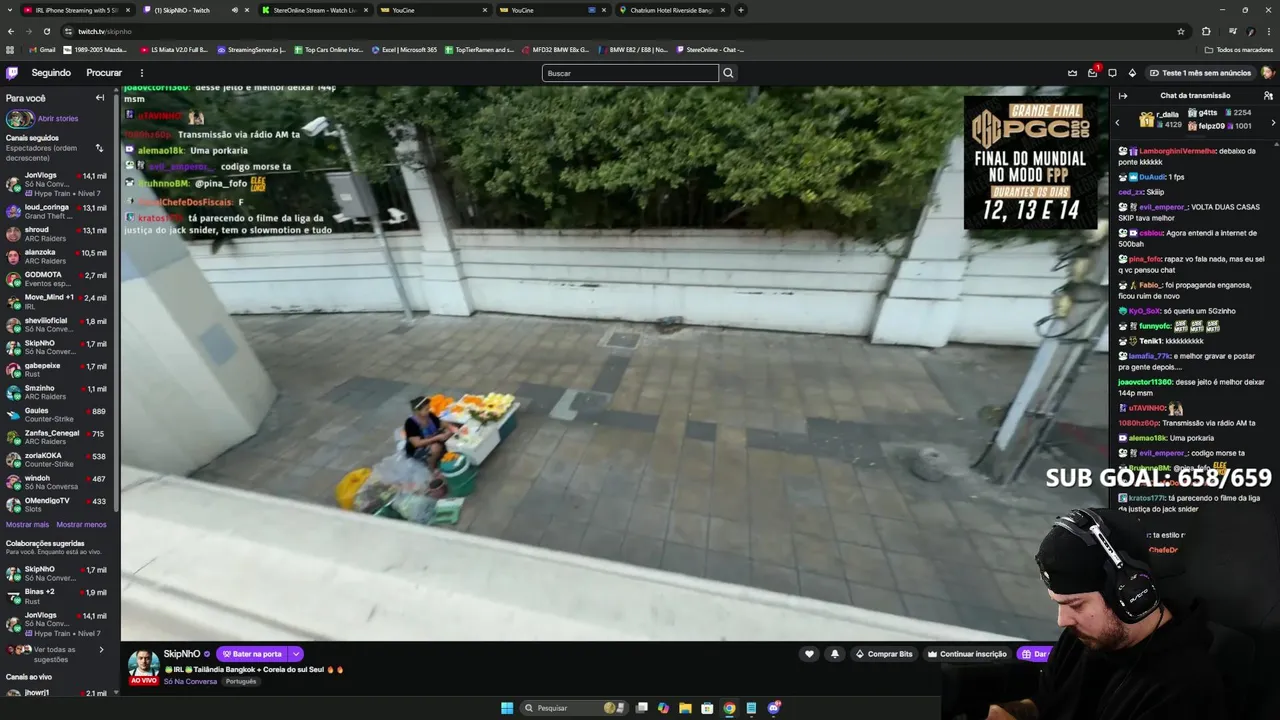This screenshot has height=720, width=1280.
Task: Click the Bater na porta button
Action: pyautogui.click(x=252, y=654)
